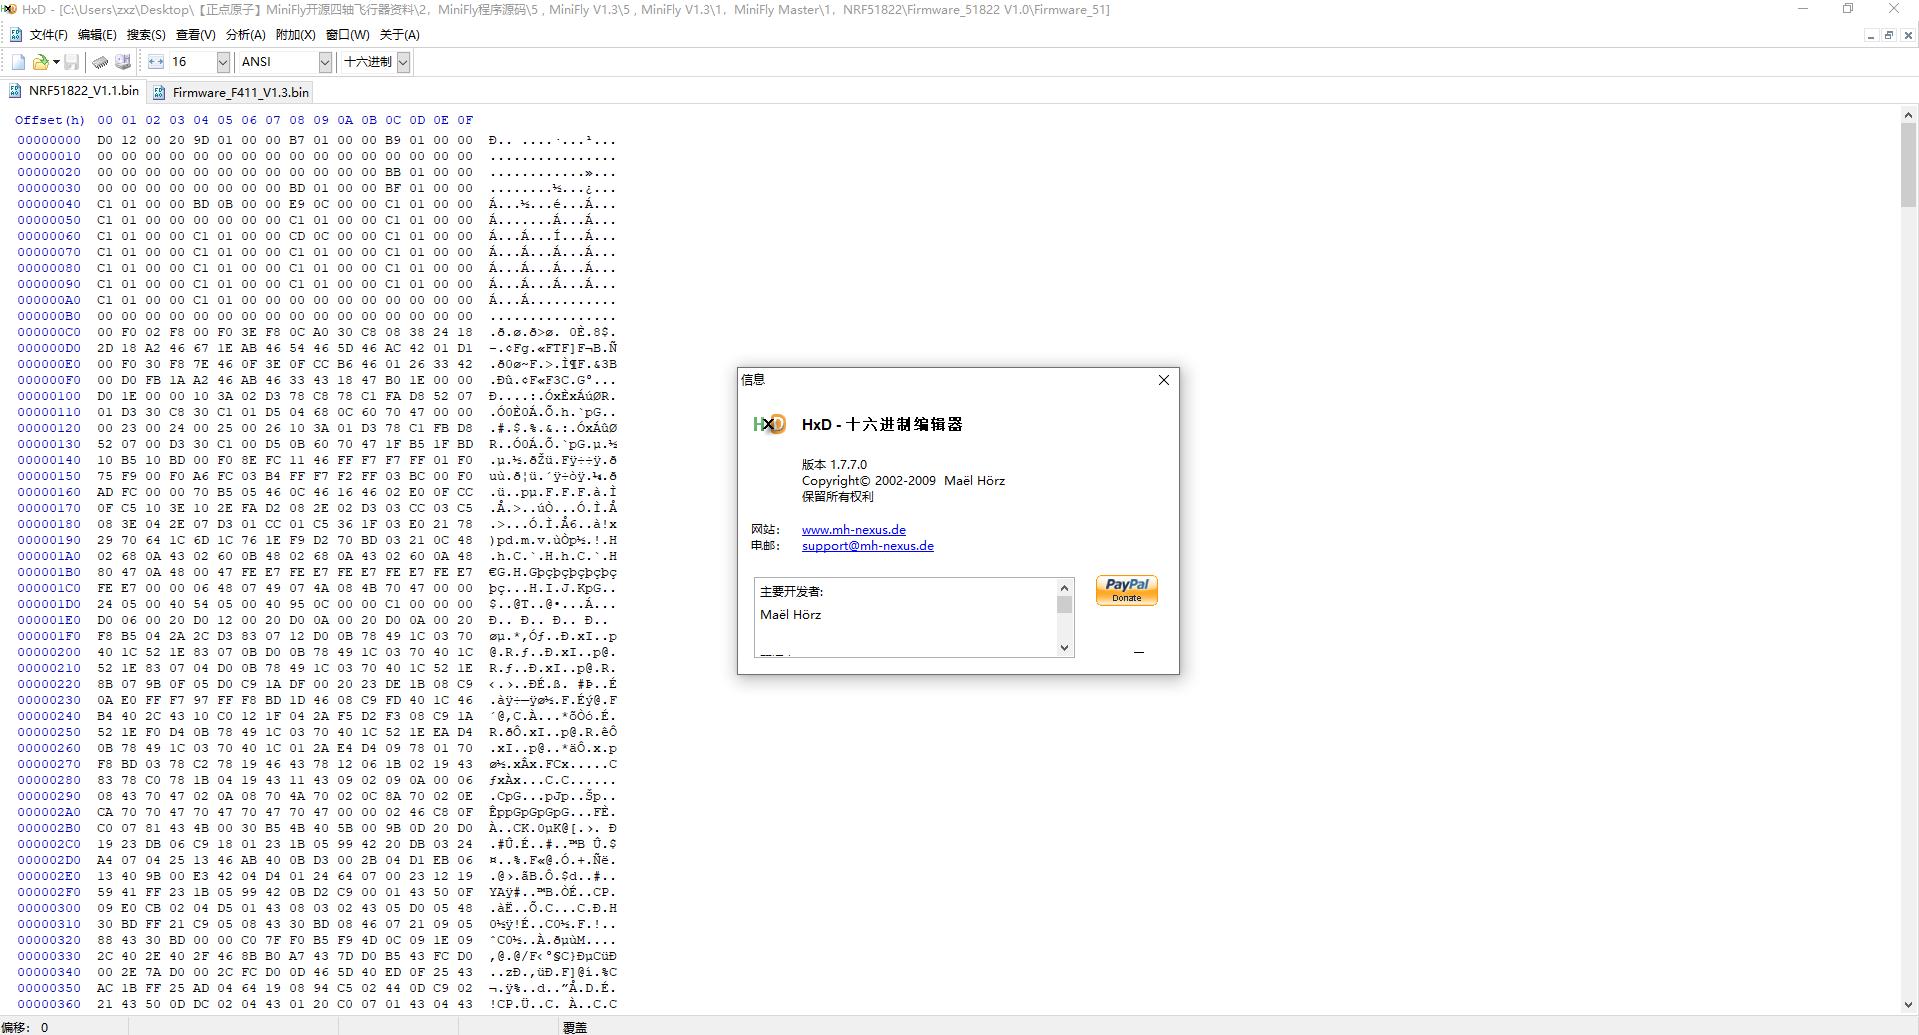Viewport: 1919px width, 1035px height.
Task: Minimize the inner document window
Action: click(x=1870, y=35)
